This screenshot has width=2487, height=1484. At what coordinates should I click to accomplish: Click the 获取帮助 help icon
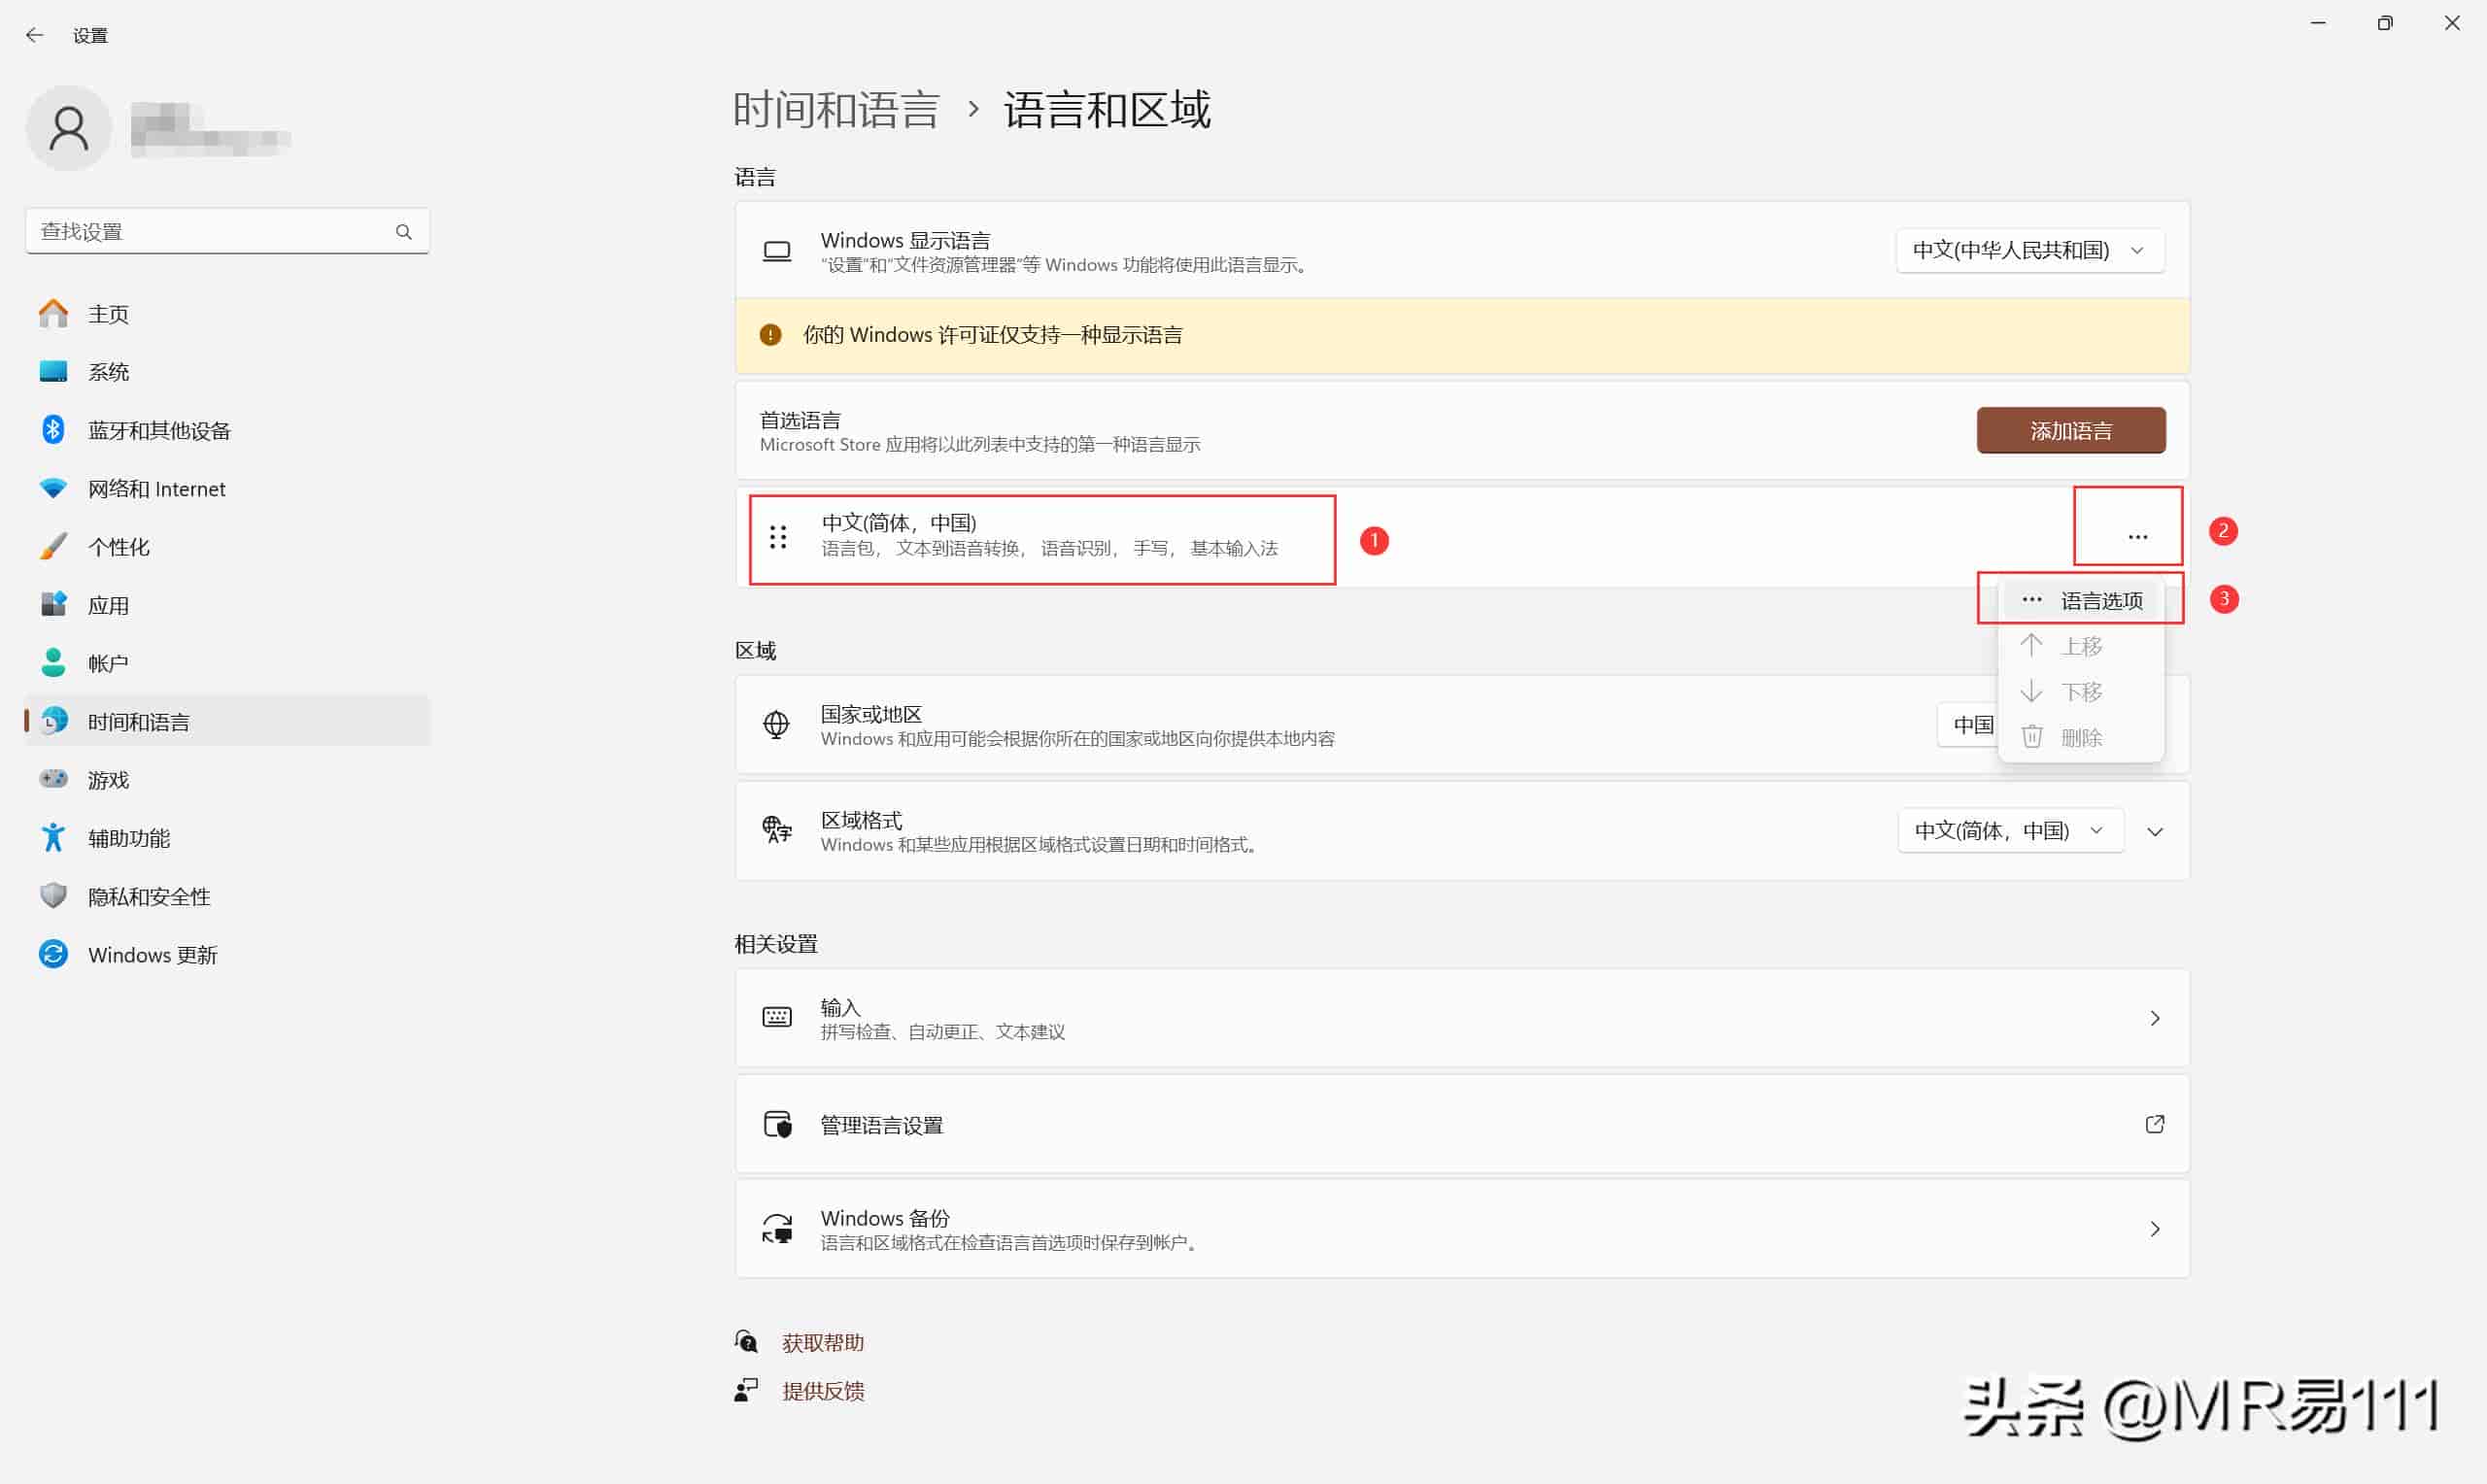[746, 1341]
